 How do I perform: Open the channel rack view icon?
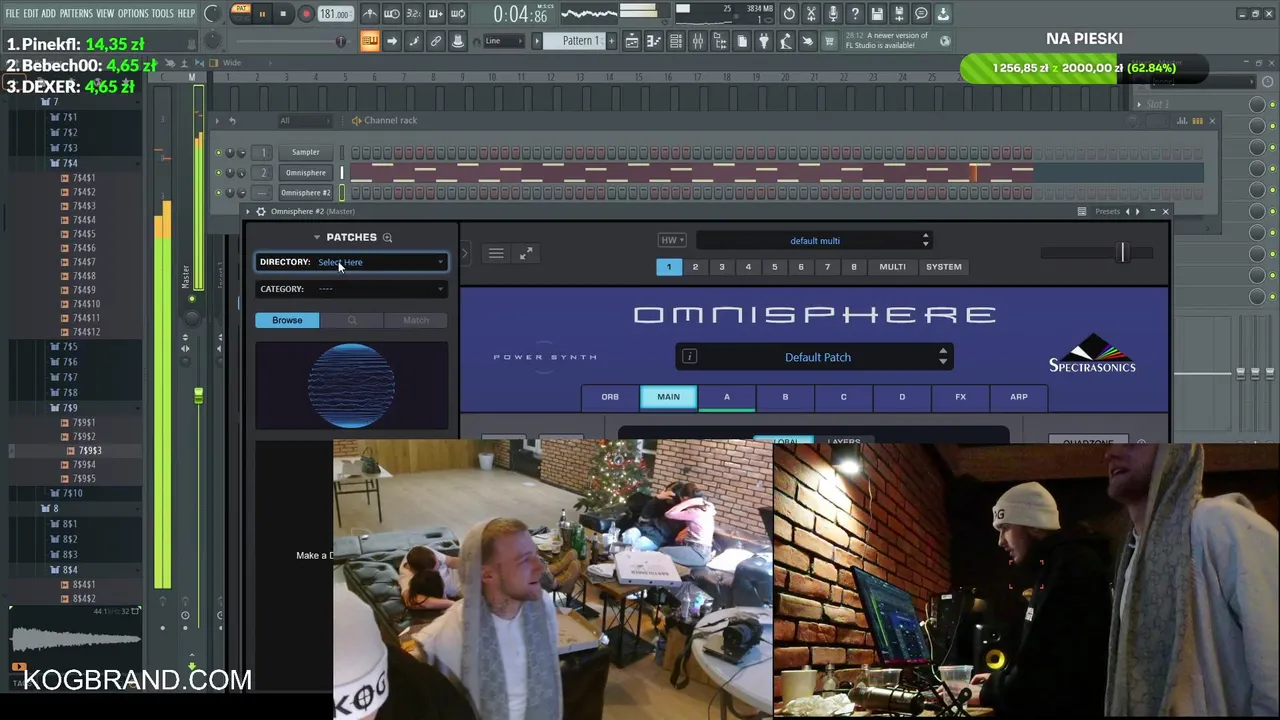(676, 41)
